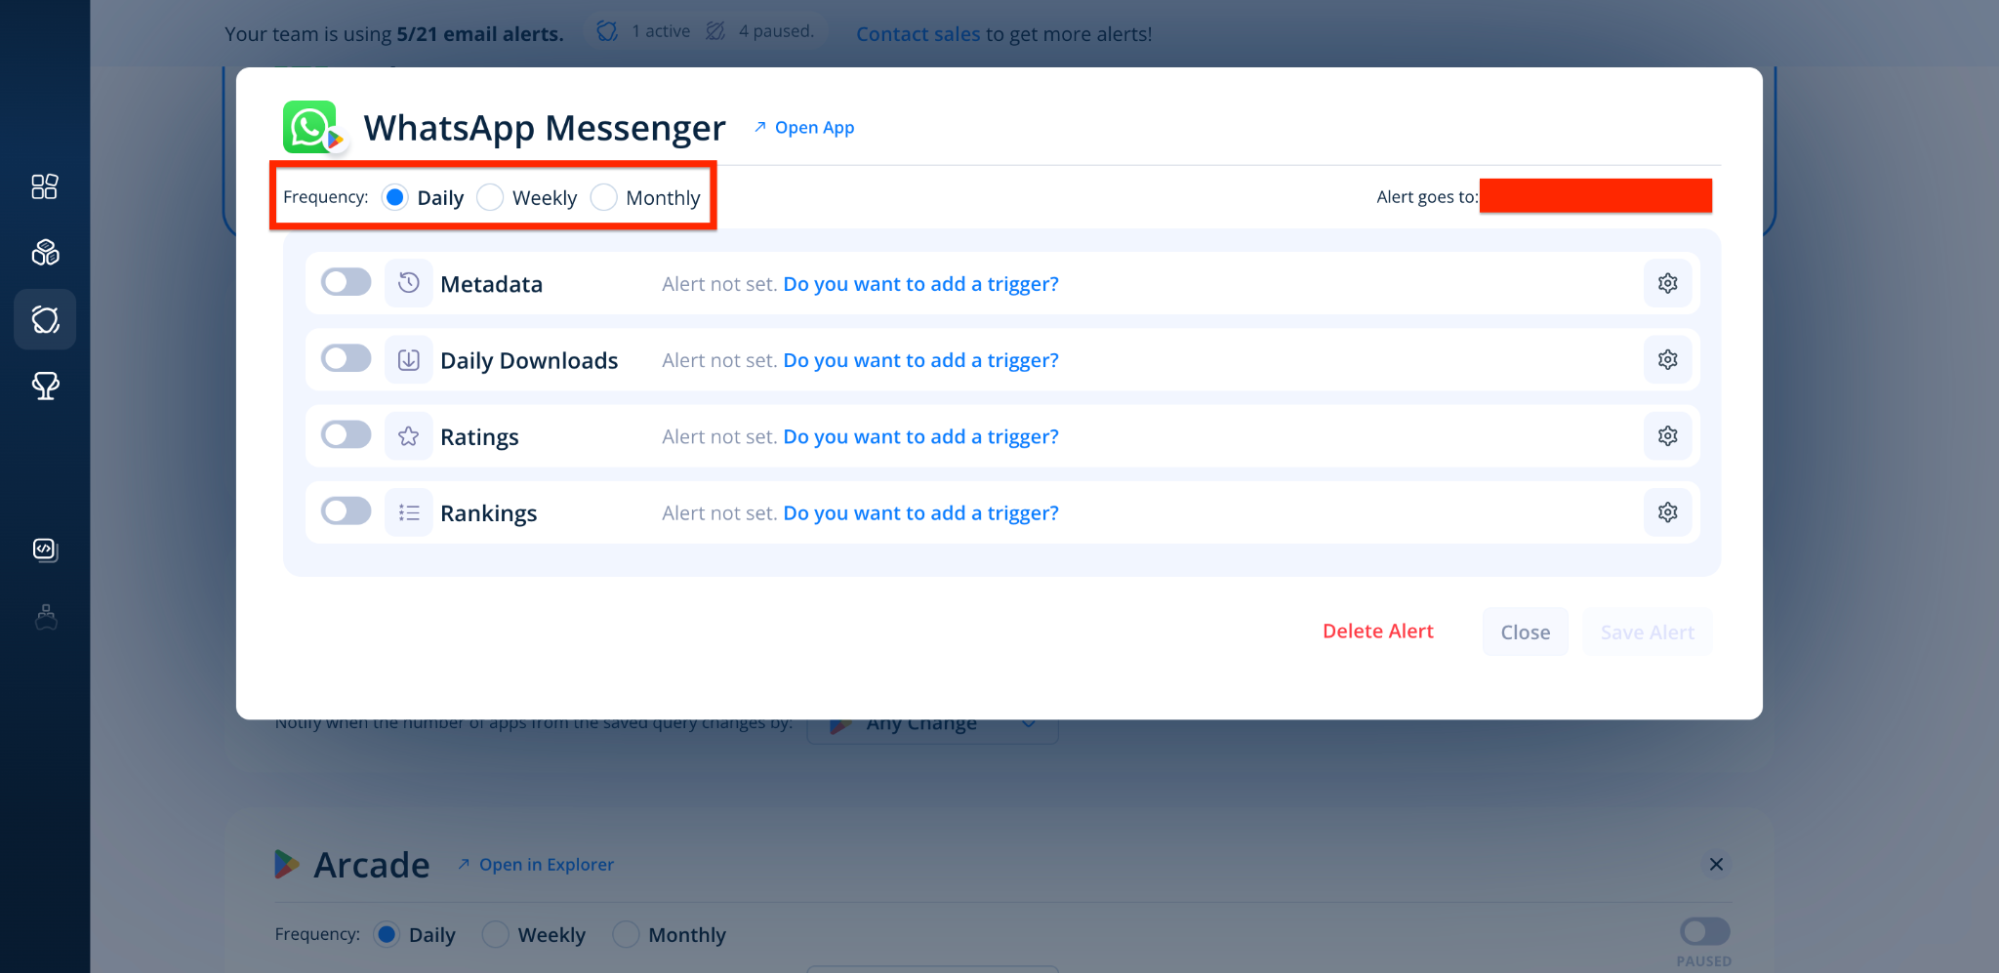Choose Weekly frequency for Arcade alert
Screen dimensions: 1999x974
[496, 935]
